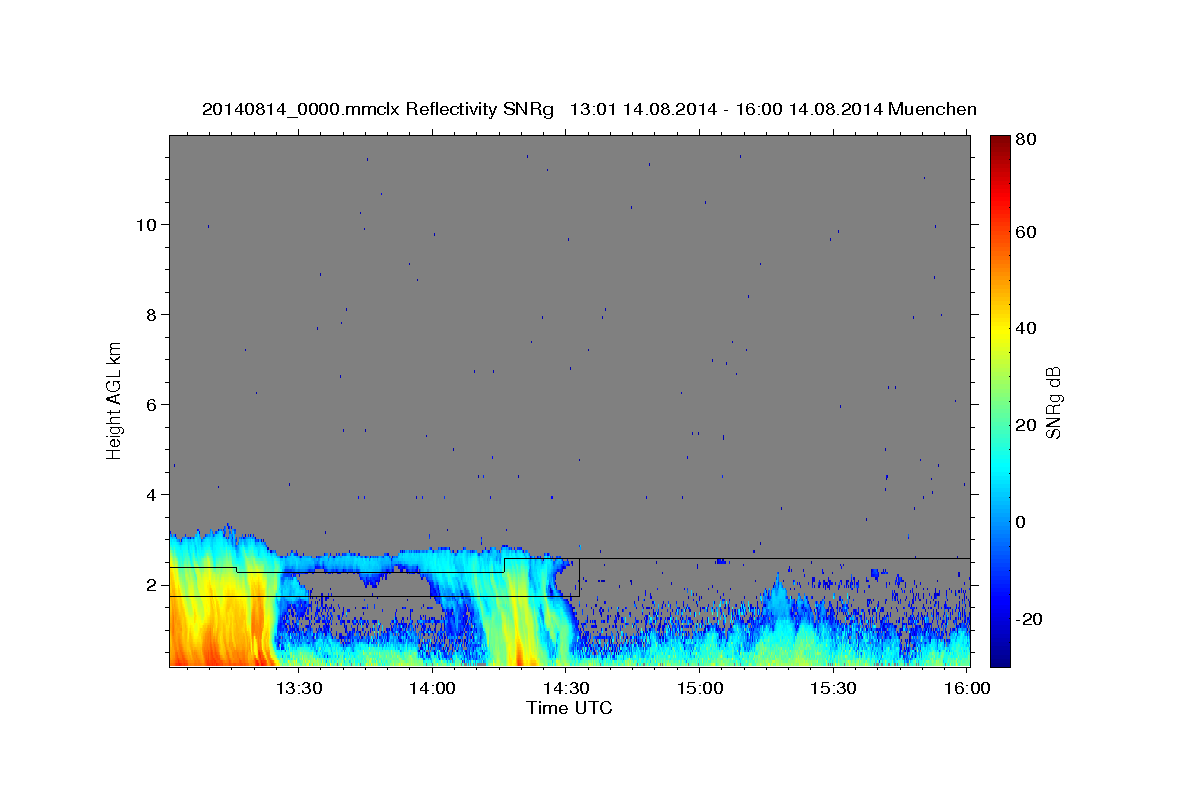The width and height of the screenshot is (1200, 800).
Task: Click the 14:30 time tick label
Action: click(x=566, y=689)
